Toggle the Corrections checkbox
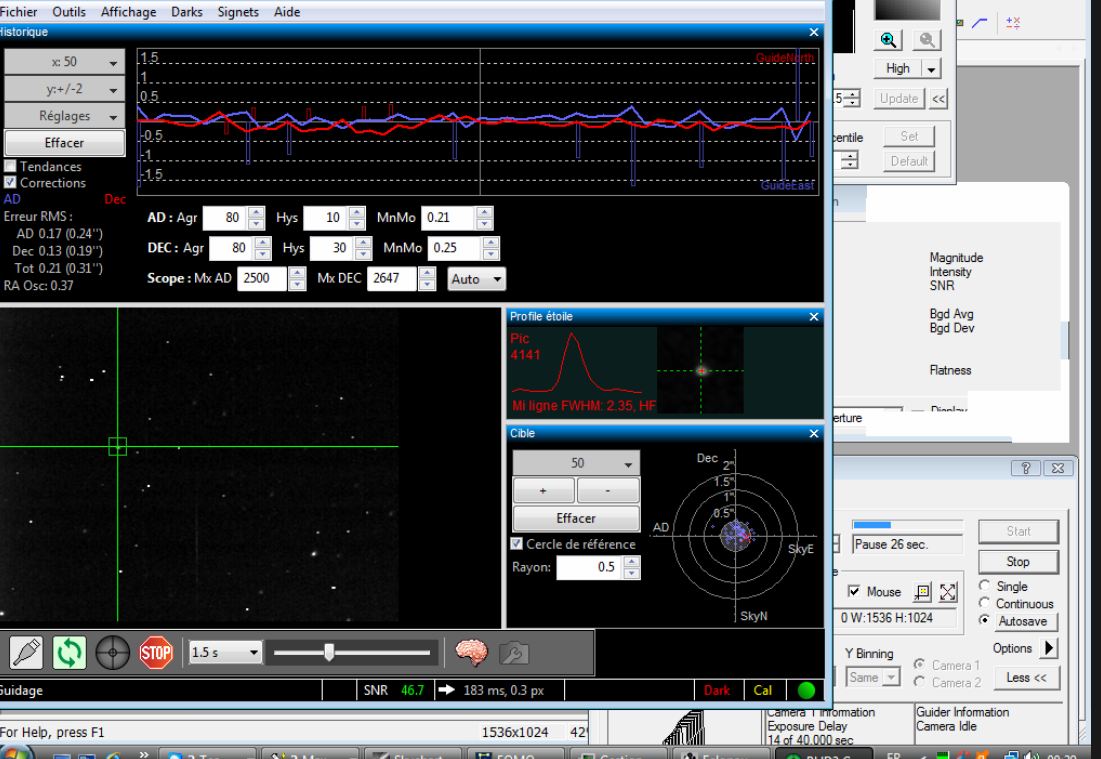The height and width of the screenshot is (759, 1101). (10, 183)
